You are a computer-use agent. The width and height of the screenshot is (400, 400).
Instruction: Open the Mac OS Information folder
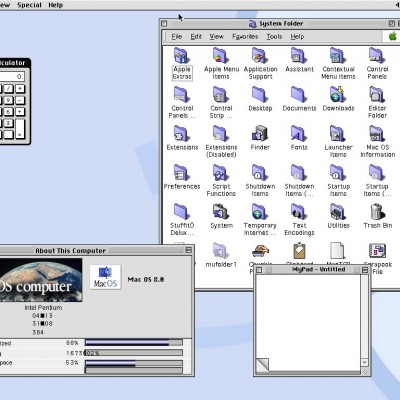click(377, 134)
